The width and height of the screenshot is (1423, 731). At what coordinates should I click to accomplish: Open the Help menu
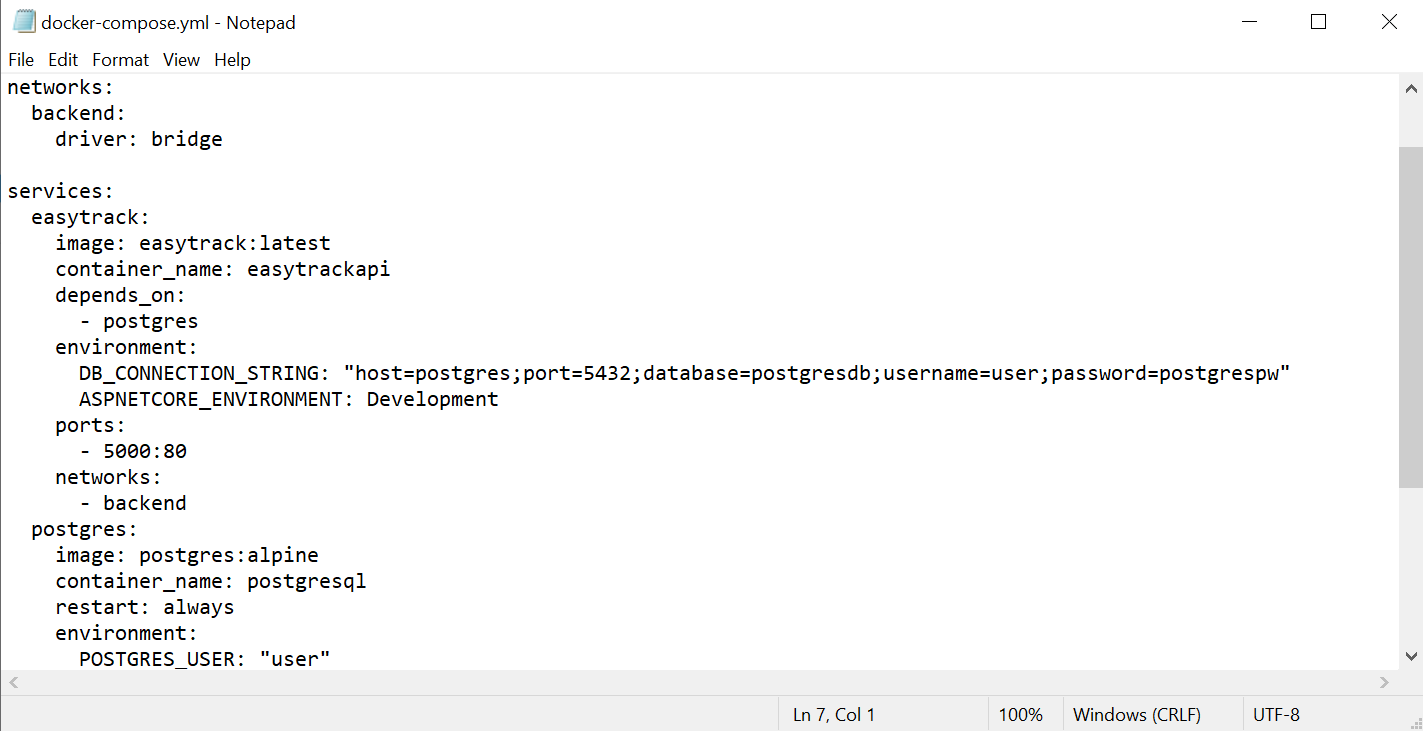(232, 60)
